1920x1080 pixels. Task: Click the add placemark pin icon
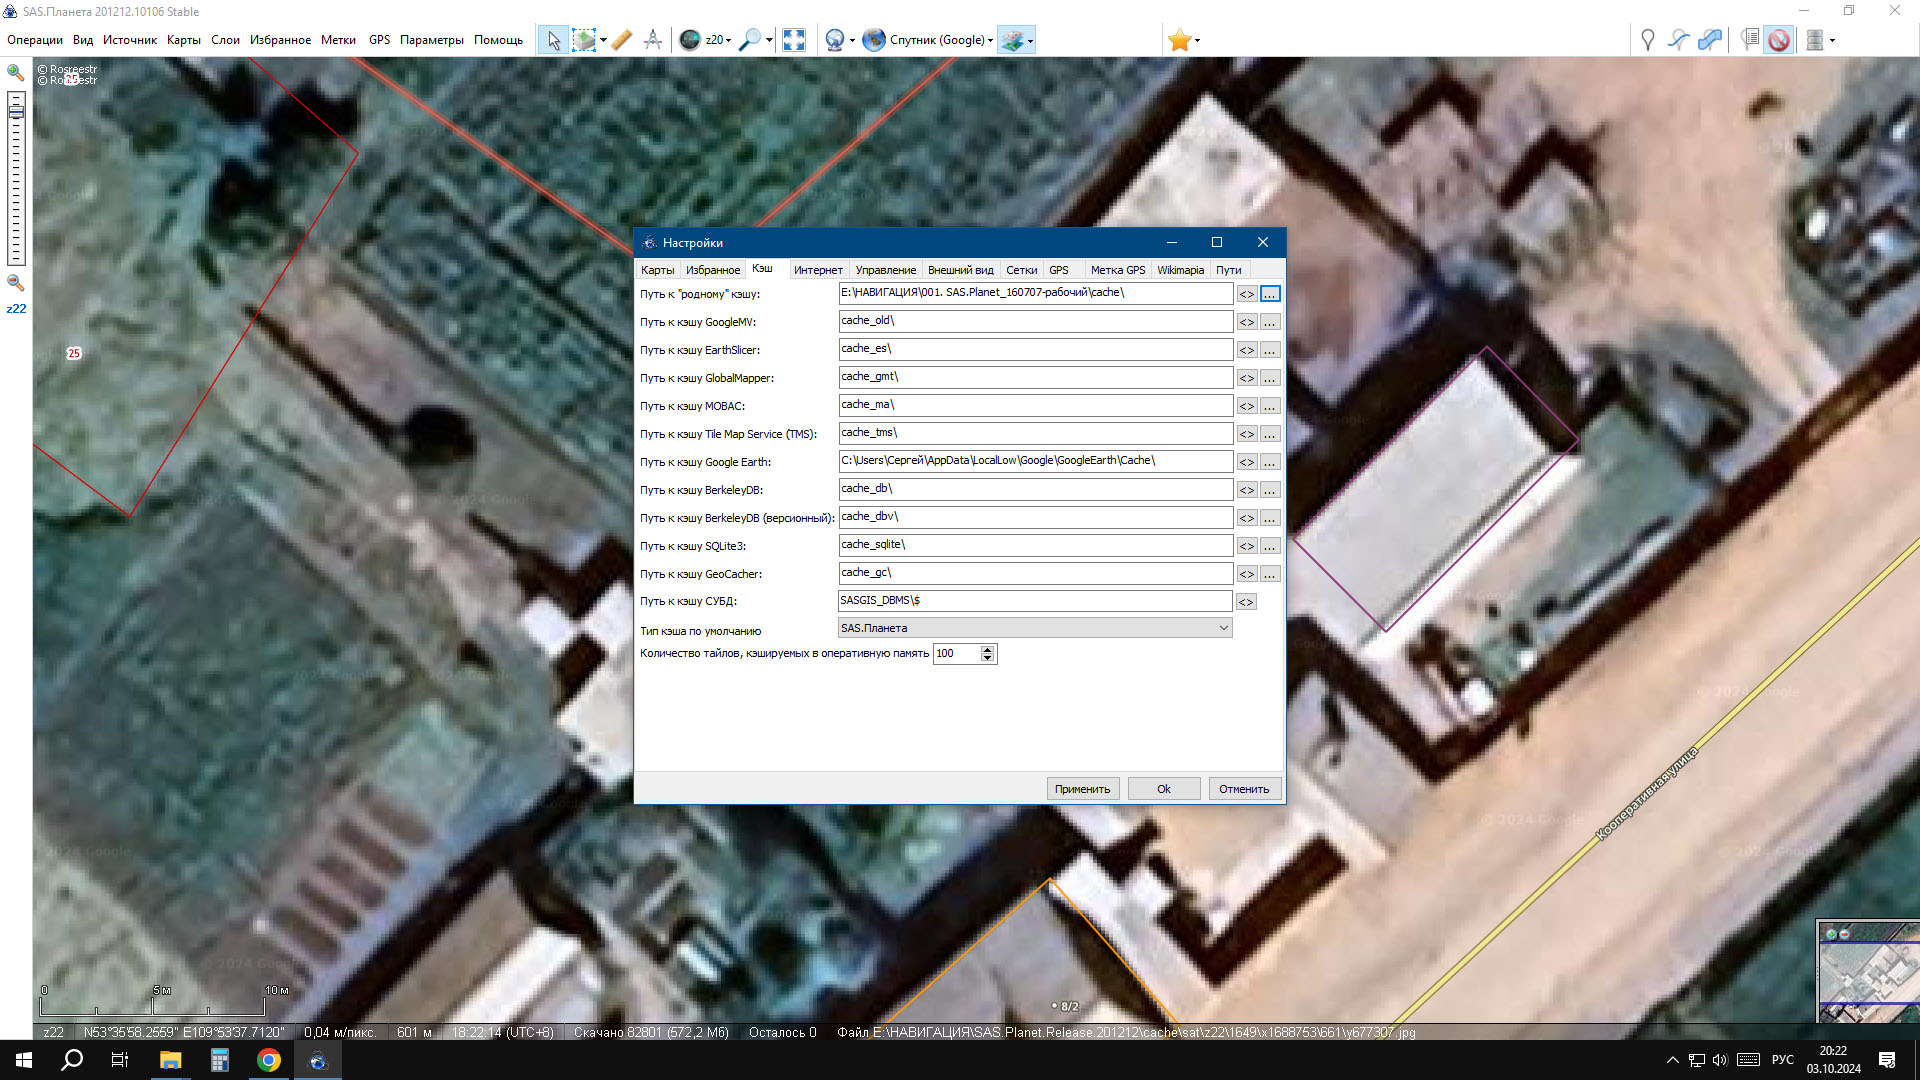(1647, 40)
